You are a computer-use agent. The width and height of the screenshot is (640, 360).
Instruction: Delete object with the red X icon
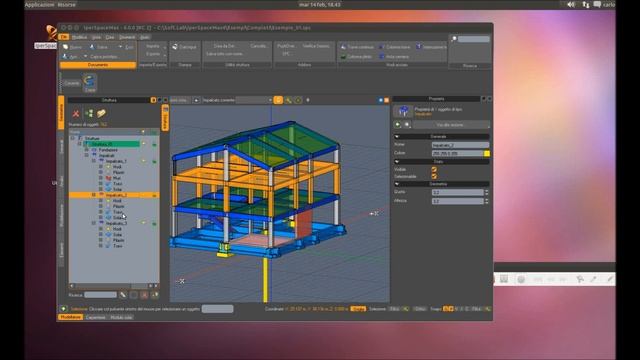(x=76, y=114)
